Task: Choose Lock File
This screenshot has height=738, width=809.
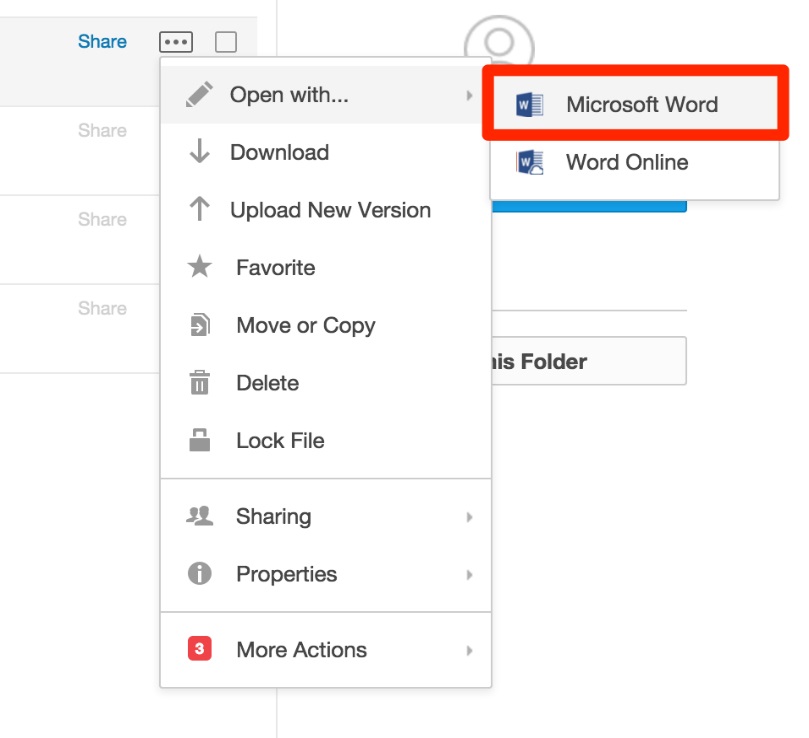Action: click(x=326, y=441)
